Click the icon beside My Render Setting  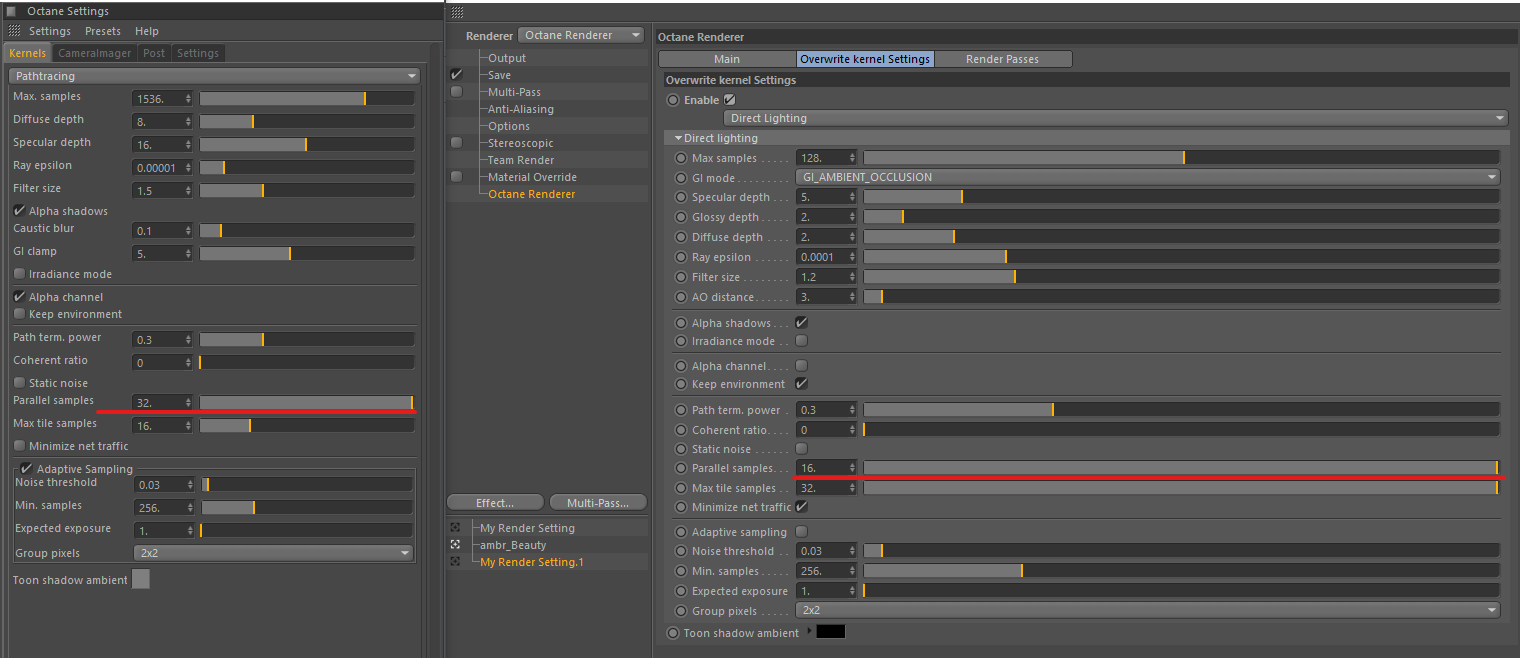(x=456, y=528)
